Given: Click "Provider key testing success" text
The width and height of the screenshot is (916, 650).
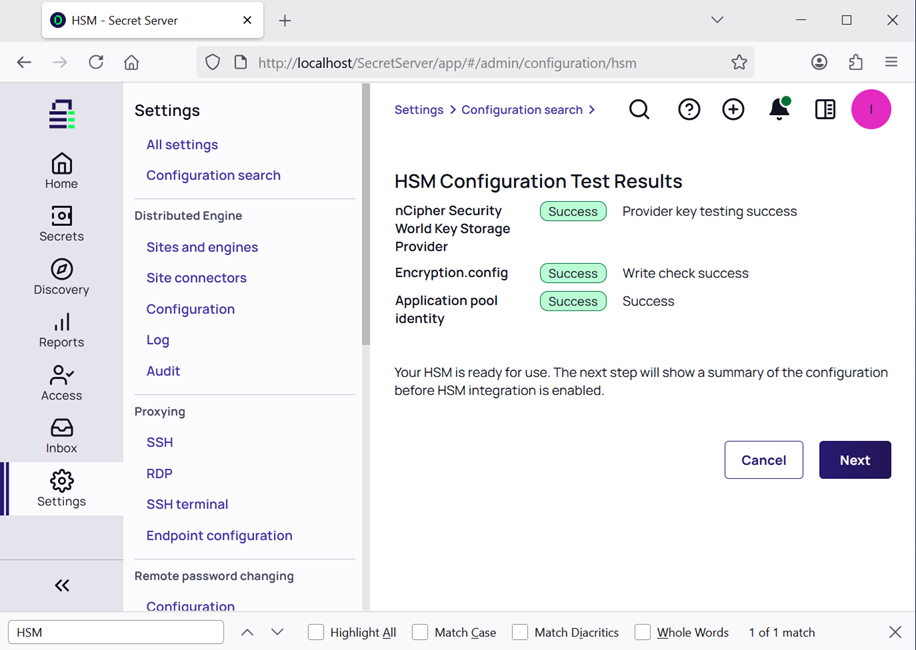Looking at the screenshot, I should 709,211.
